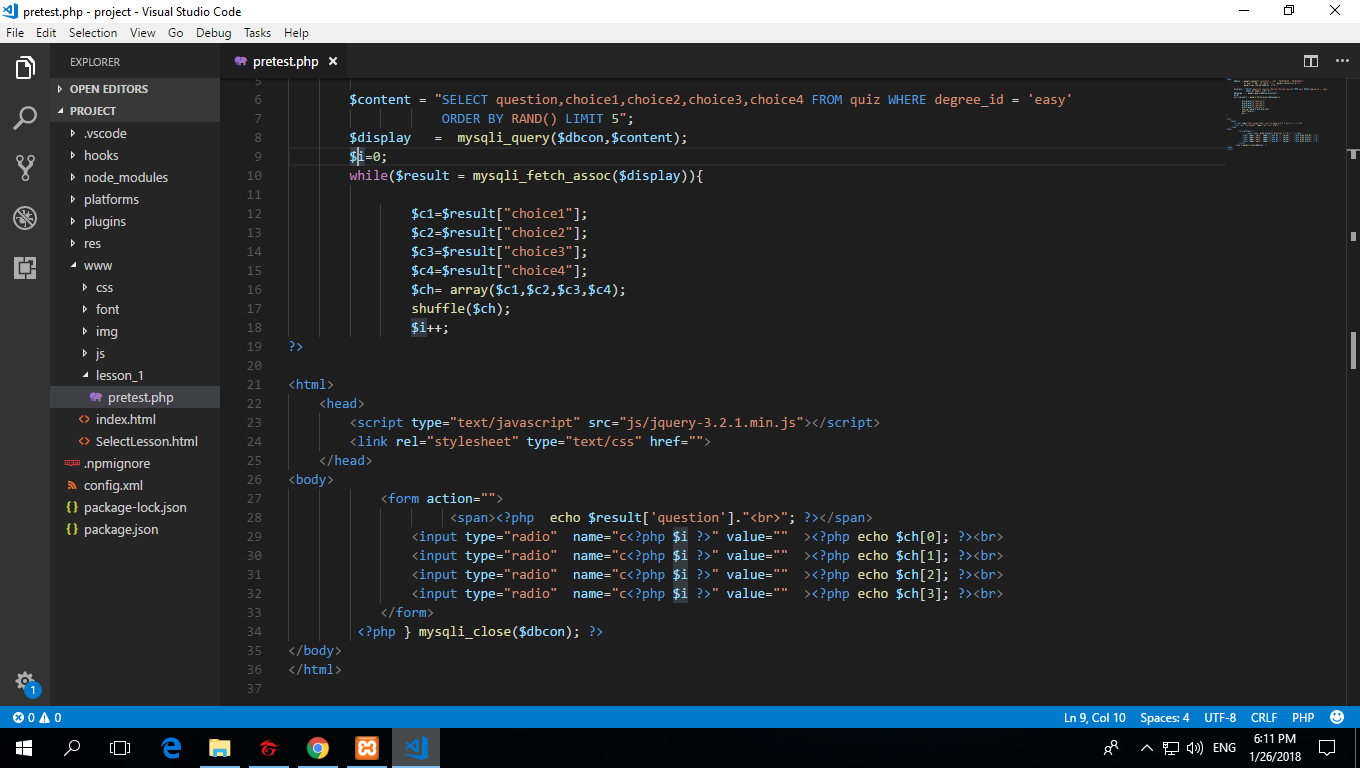Open Task View on the taskbar

pyautogui.click(x=120, y=747)
